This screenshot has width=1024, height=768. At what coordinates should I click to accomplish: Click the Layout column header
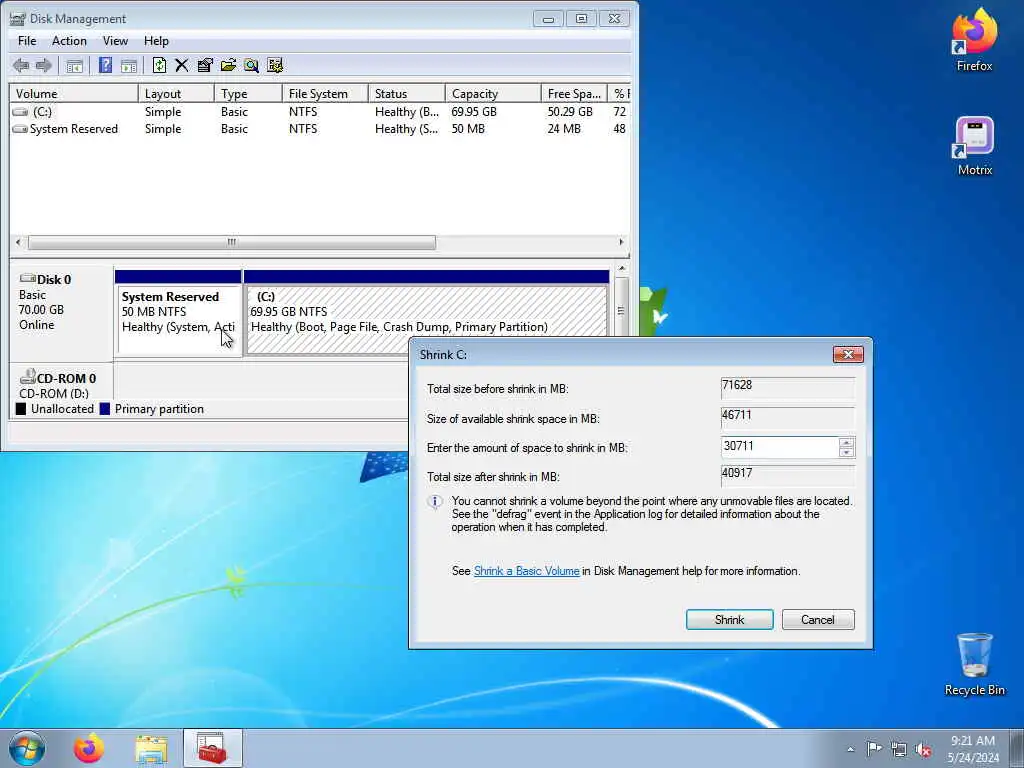coord(176,93)
